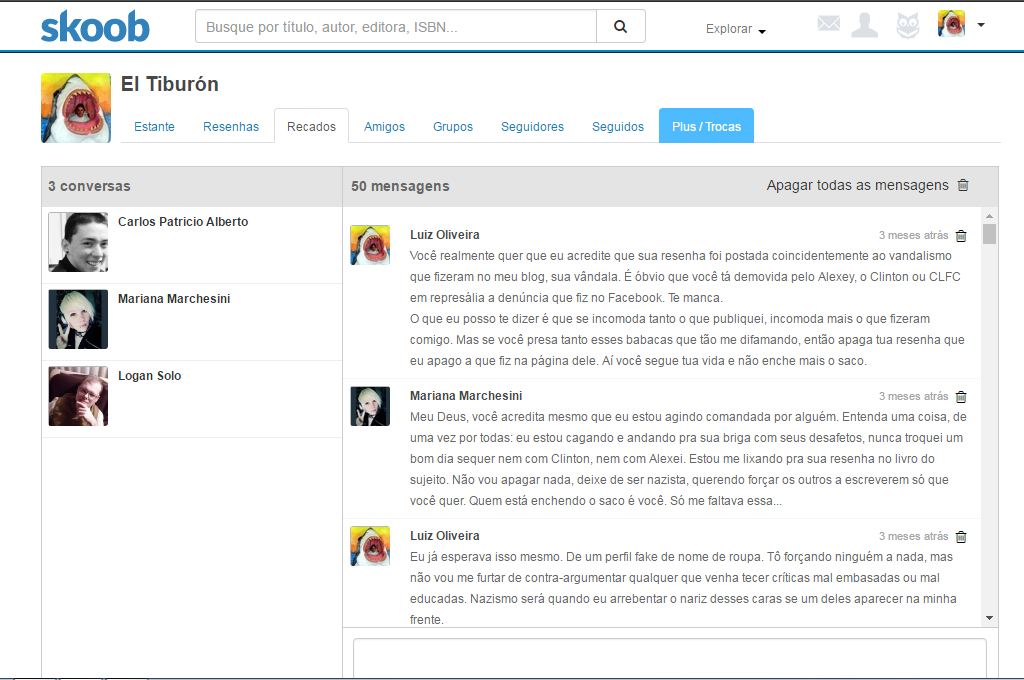Click shark avatar beside first message
The image size is (1024, 680).
coord(370,245)
